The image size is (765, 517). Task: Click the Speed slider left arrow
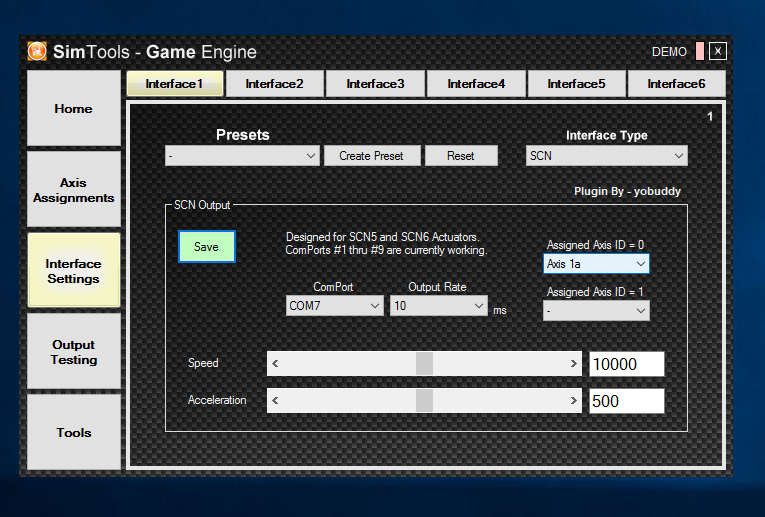(x=275, y=363)
